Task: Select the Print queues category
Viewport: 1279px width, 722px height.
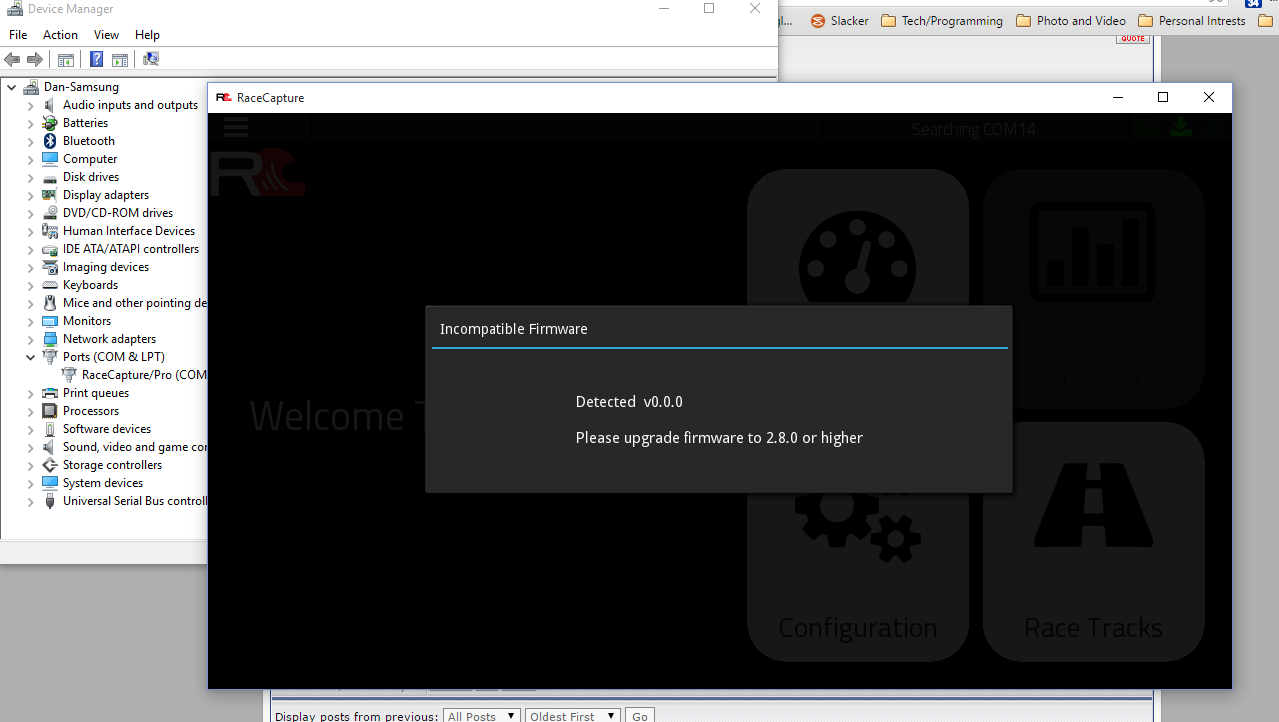Action: (x=96, y=393)
